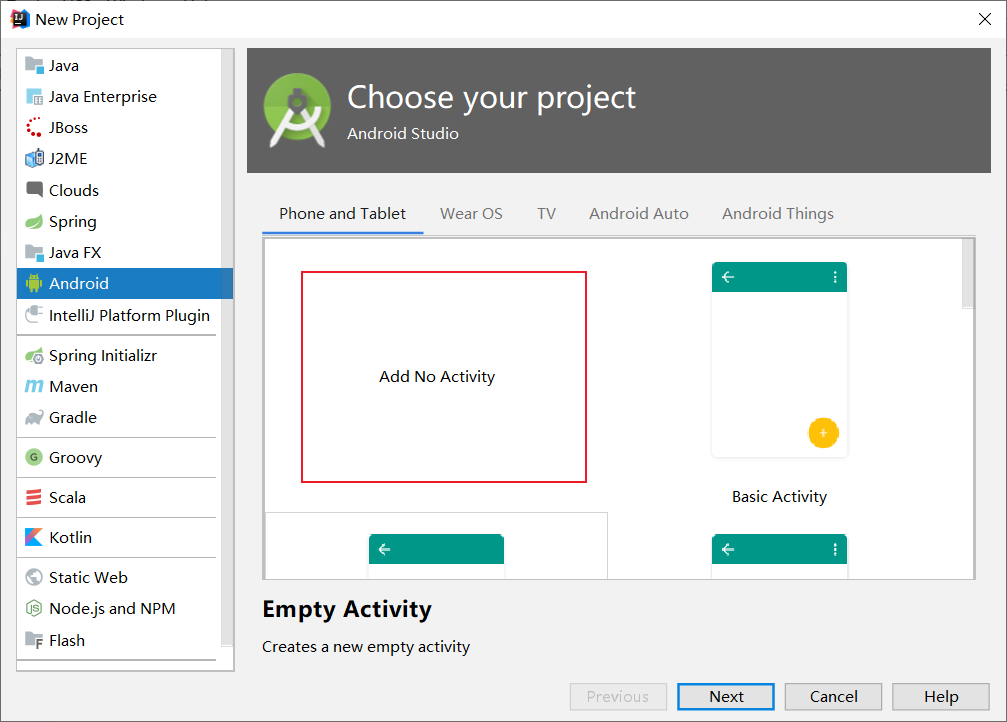Select Java Enterprise text in the list
The image size is (1007, 722).
coord(103,96)
